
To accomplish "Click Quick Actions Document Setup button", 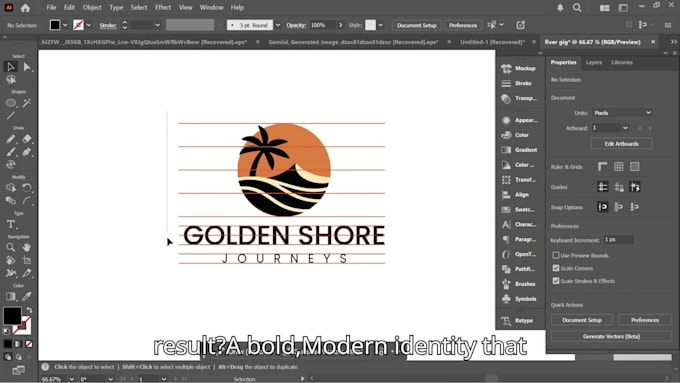I will 582,320.
